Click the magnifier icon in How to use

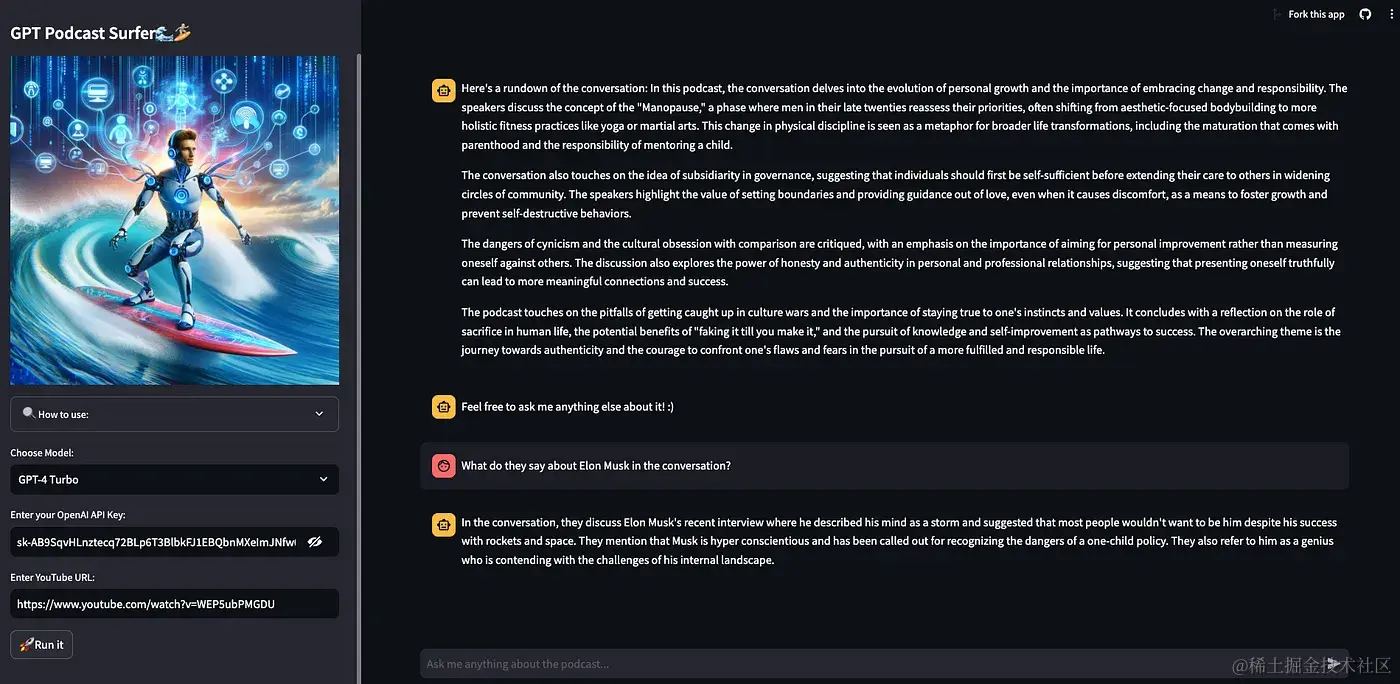(x=28, y=414)
